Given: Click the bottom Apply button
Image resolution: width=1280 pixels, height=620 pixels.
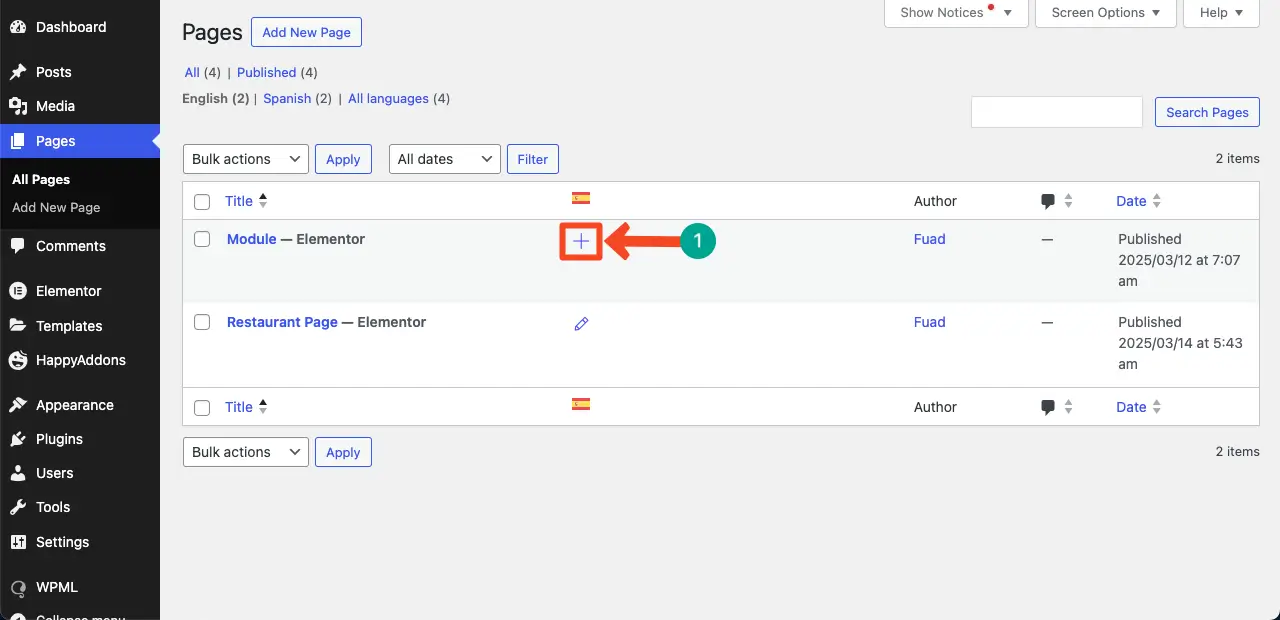Looking at the screenshot, I should pos(343,452).
